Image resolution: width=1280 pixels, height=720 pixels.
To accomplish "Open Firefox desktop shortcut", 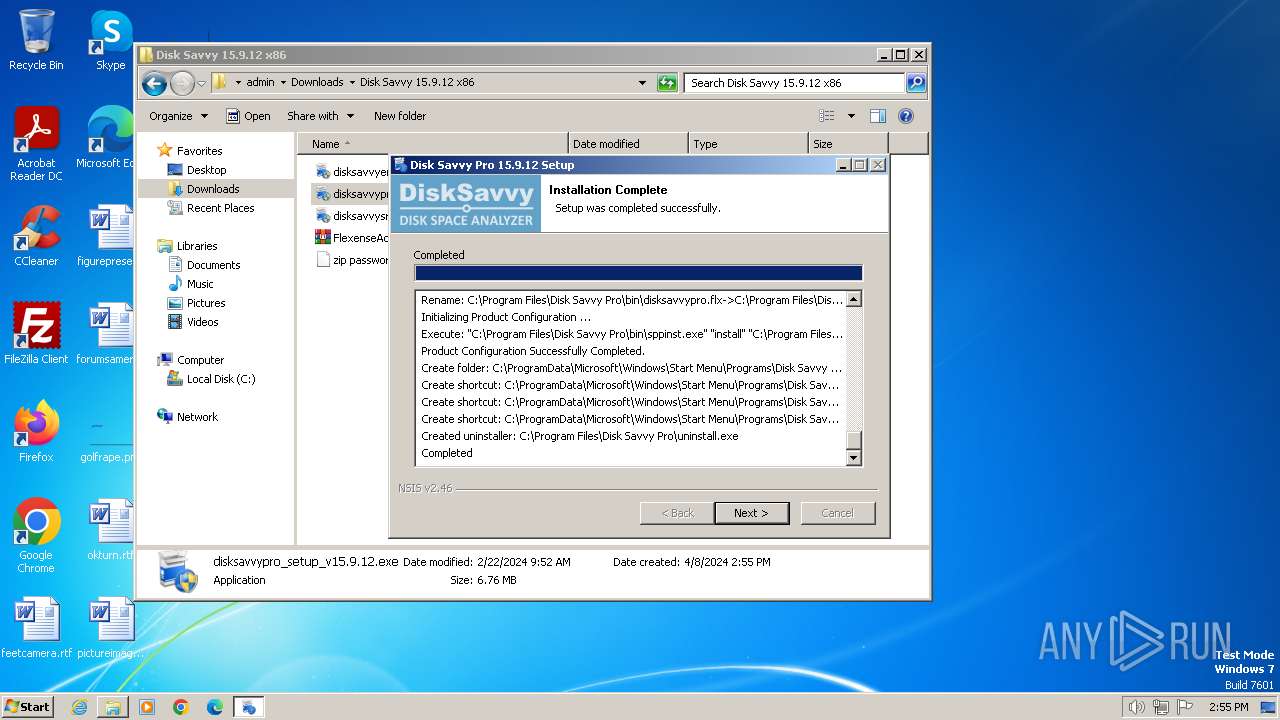I will pos(36,432).
